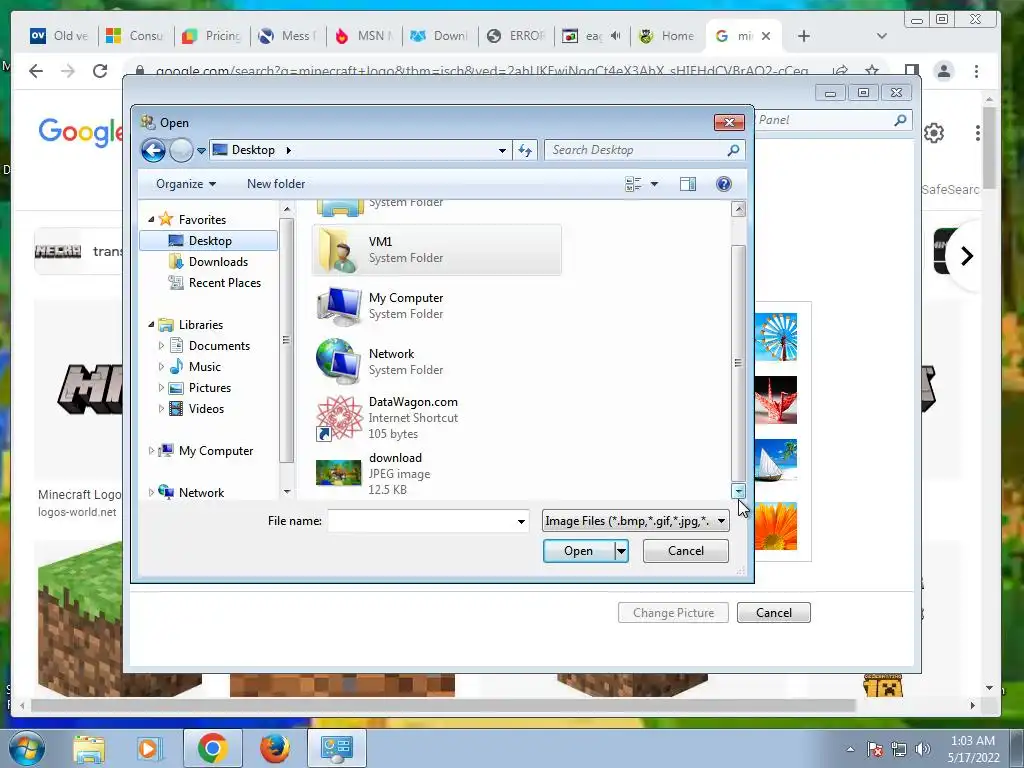This screenshot has width=1024, height=768.
Task: Expand the Videos library
Action: 161,409
